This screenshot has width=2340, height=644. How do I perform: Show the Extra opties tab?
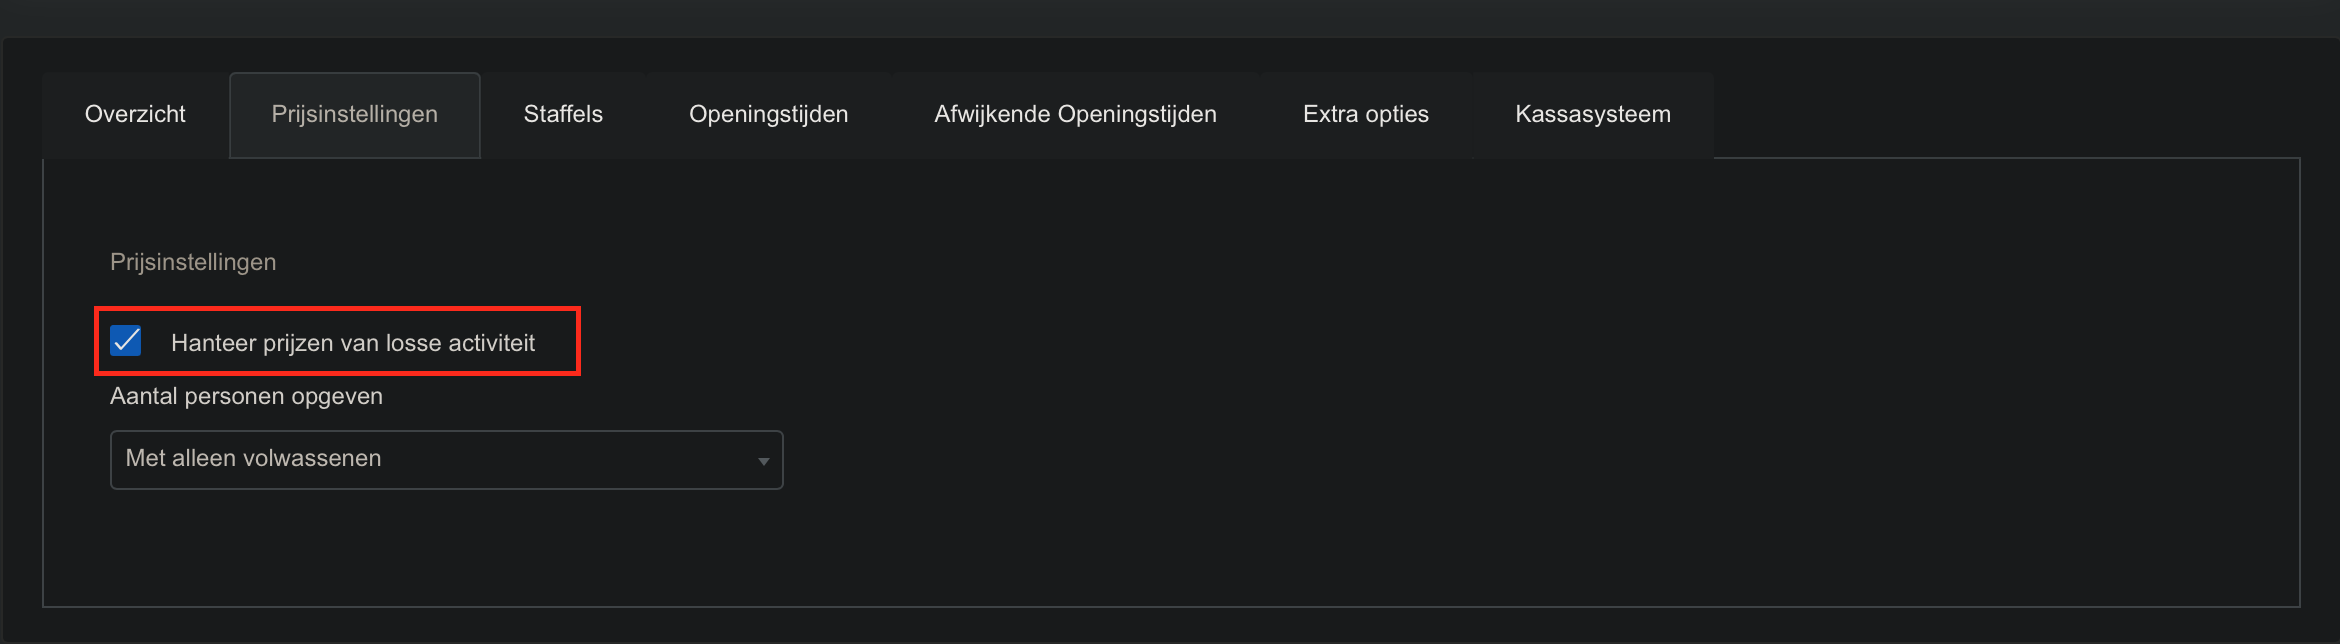tap(1365, 114)
